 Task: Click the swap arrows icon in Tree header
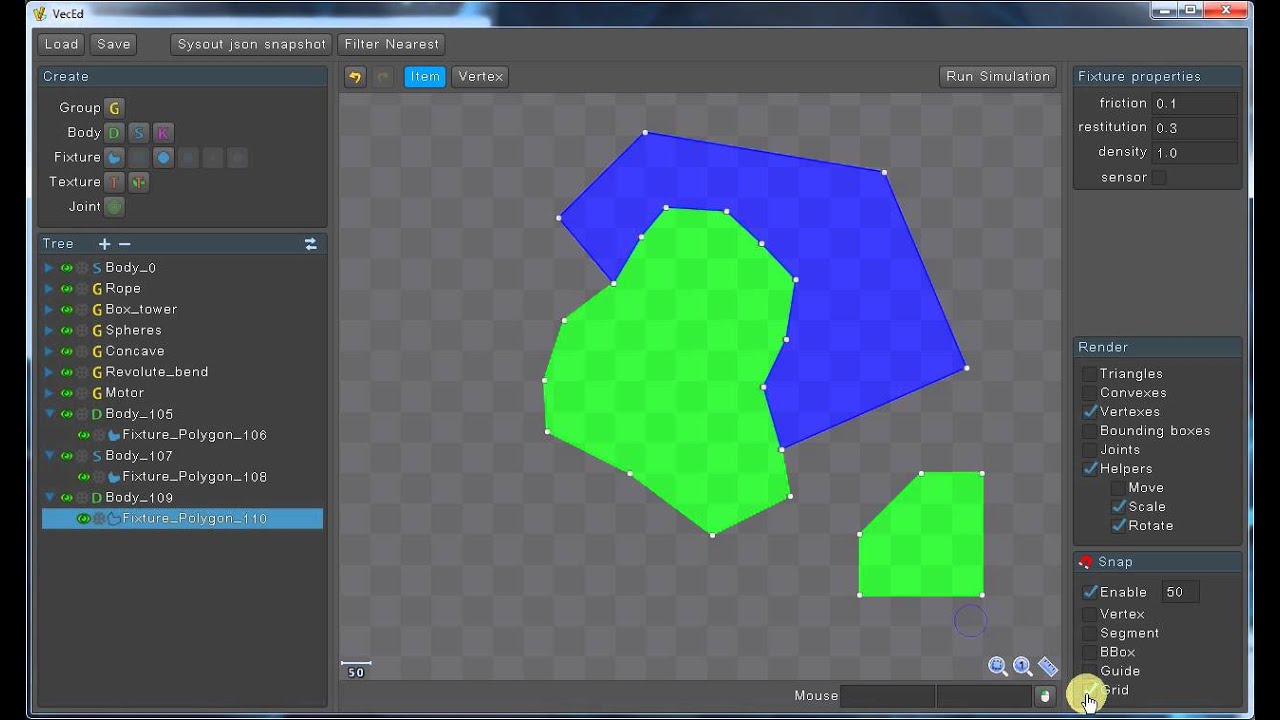310,244
